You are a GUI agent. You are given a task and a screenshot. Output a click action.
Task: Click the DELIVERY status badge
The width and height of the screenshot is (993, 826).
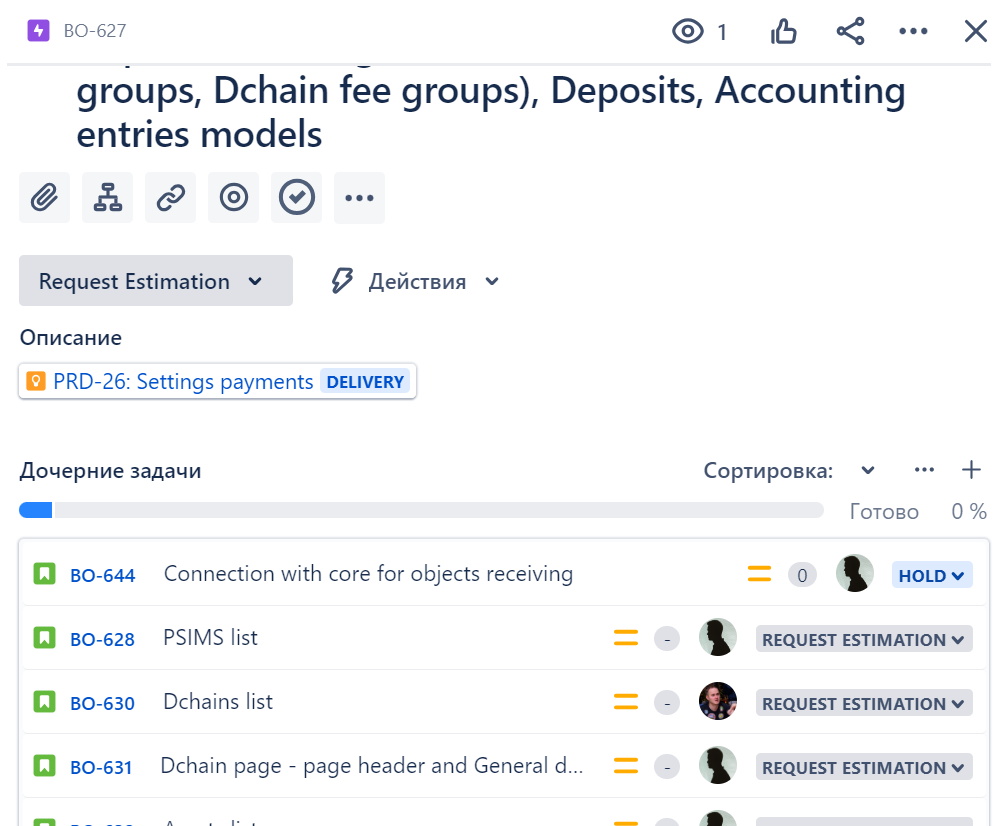[x=365, y=382]
